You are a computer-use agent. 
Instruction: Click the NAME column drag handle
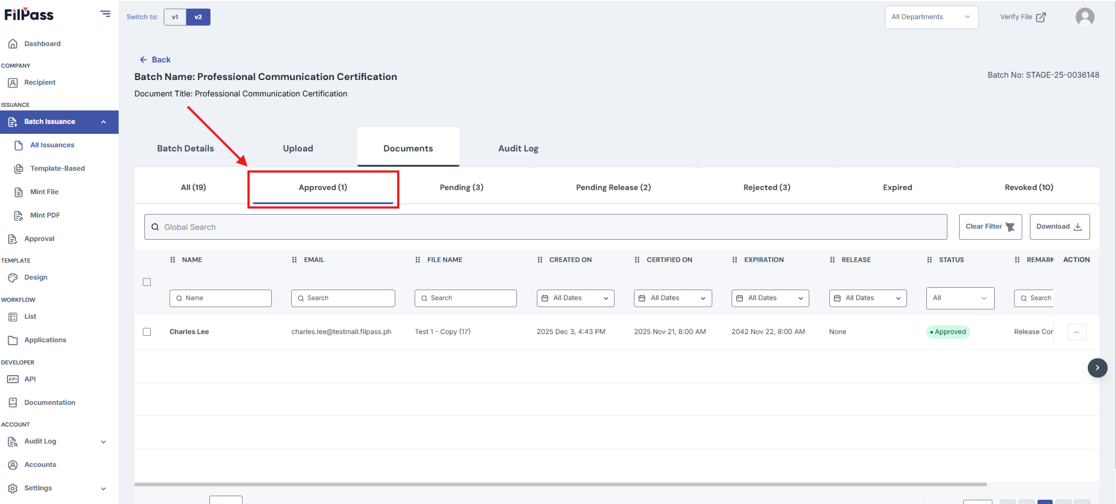(172, 260)
